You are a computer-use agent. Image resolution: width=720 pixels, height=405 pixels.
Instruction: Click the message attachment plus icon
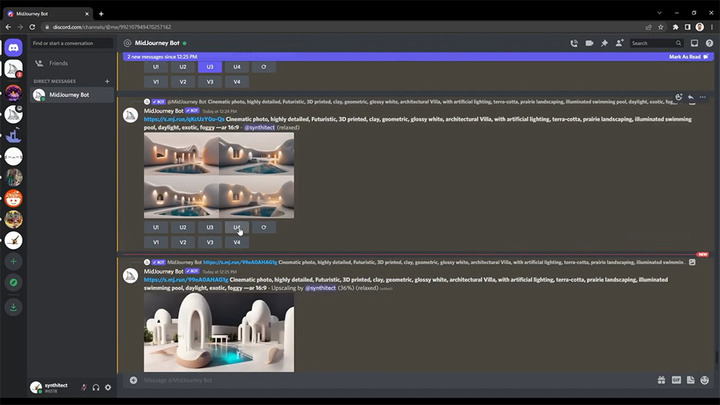133,380
